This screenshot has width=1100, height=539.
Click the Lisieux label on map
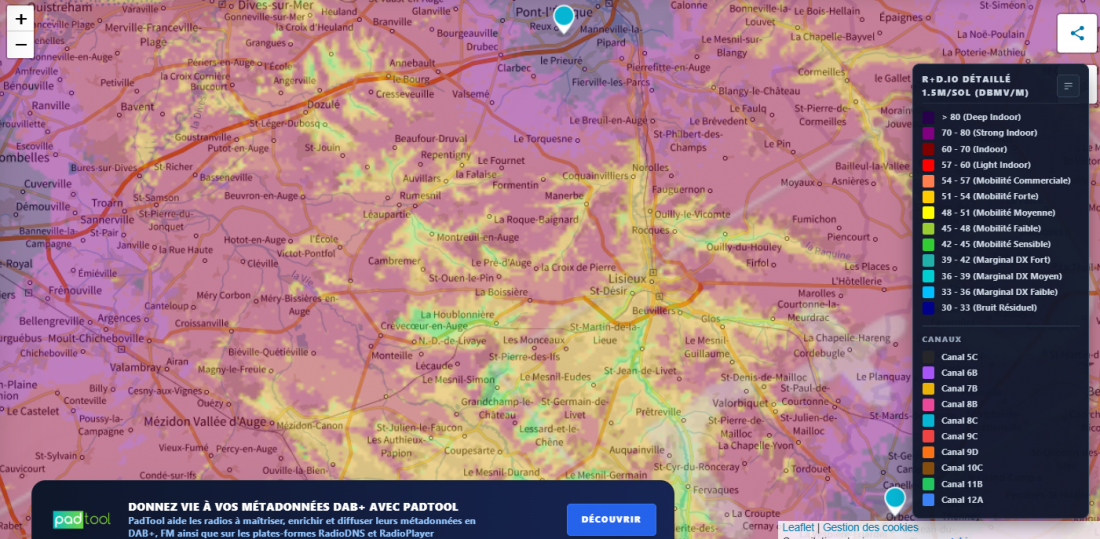click(626, 279)
